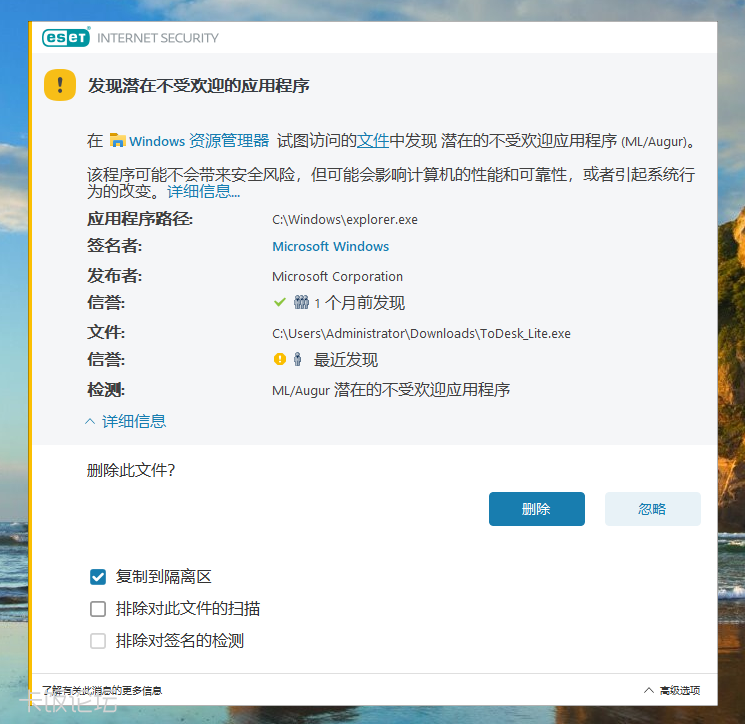Open the 文件 hyperlink in the description

coord(373,141)
